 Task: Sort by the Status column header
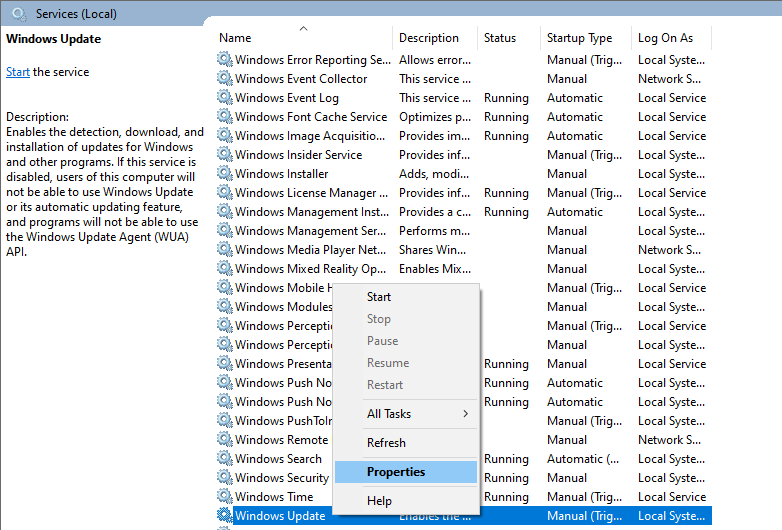500,38
